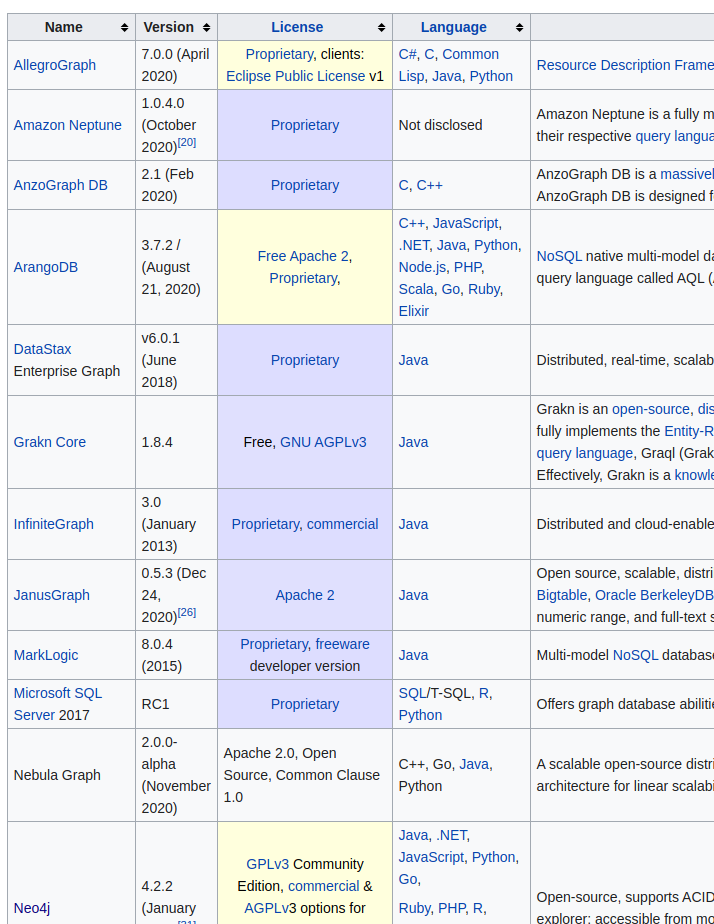Open Proprietary link in Amazon Neptune row
The image size is (714, 924).
pyautogui.click(x=305, y=126)
